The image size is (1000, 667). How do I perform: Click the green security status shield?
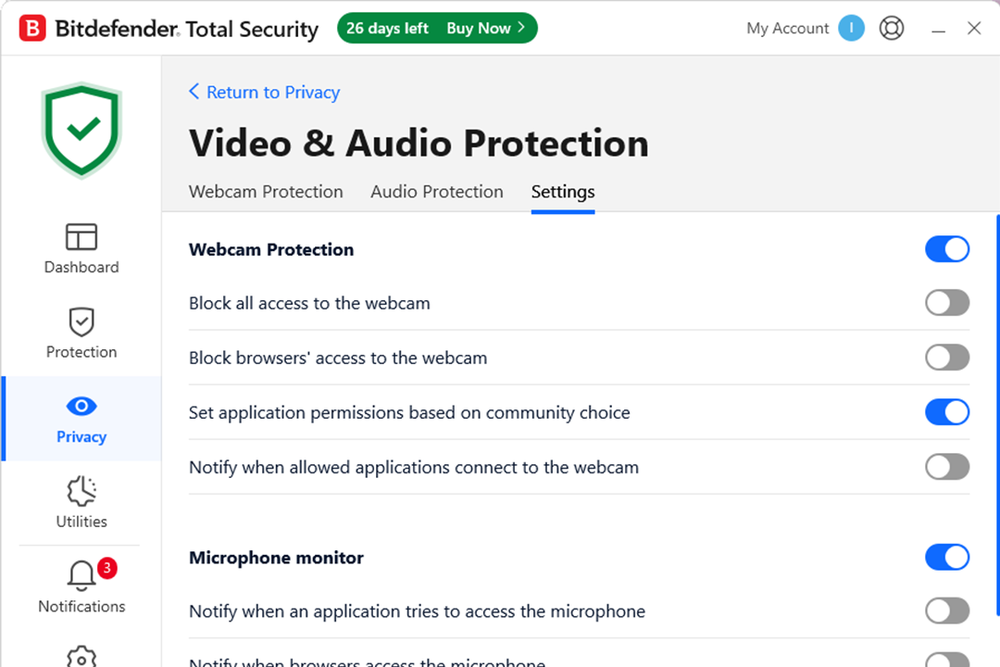(81, 130)
